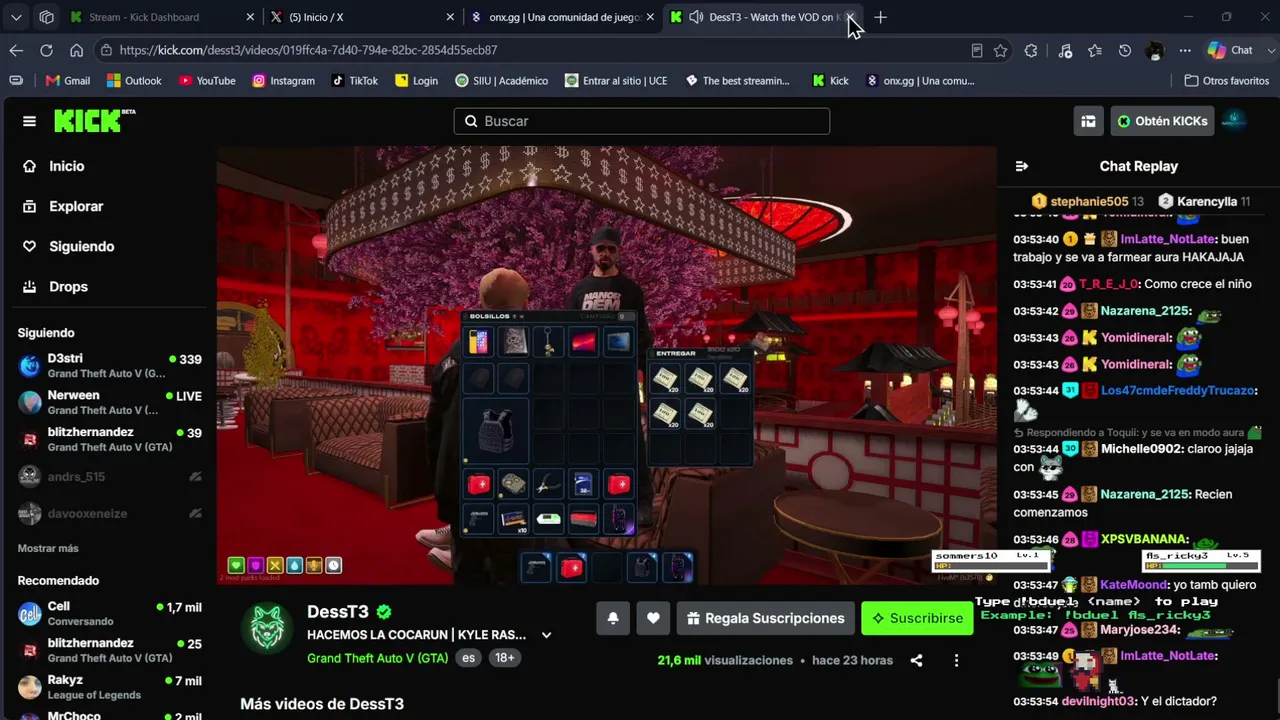
Task: Open the Instagram bookmark
Action: click(283, 81)
